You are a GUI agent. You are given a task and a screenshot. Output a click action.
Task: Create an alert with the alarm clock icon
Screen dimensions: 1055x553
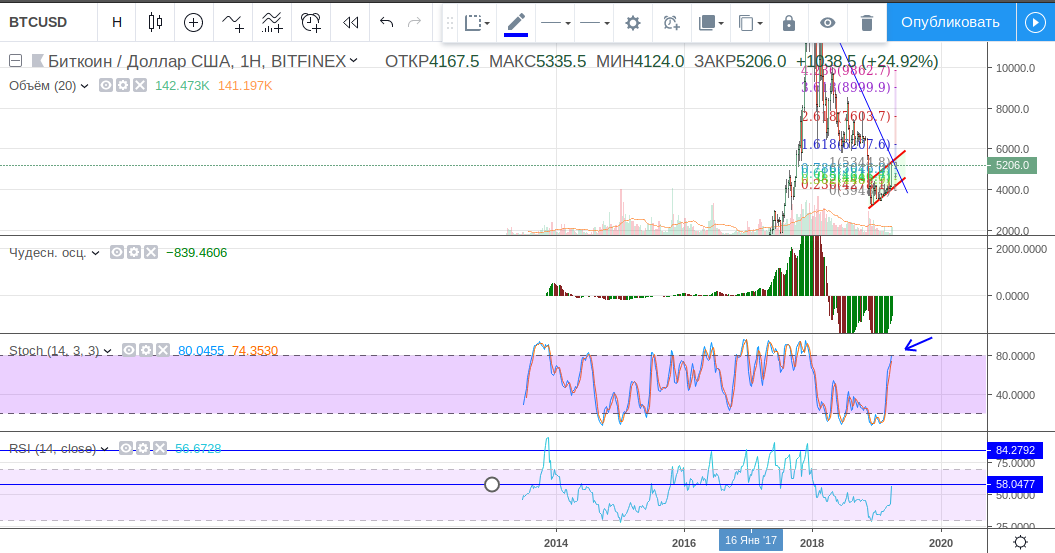coord(311,22)
